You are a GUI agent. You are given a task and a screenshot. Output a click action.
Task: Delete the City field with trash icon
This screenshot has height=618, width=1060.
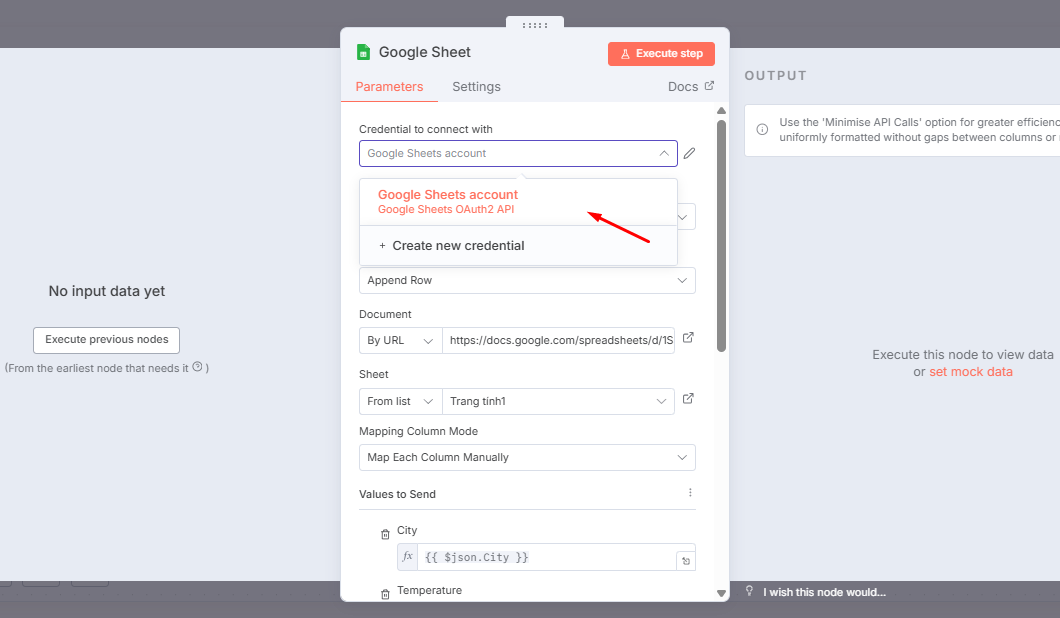[x=385, y=534]
